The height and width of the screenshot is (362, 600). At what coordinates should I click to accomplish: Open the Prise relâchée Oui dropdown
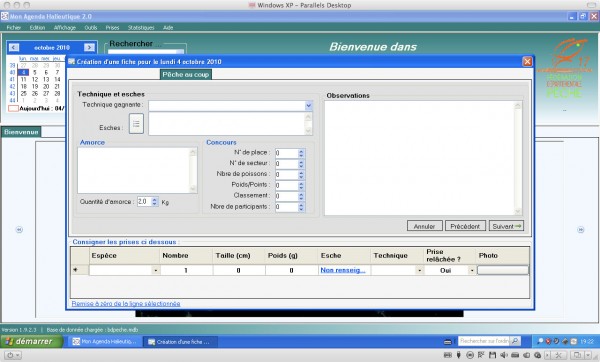[472, 270]
